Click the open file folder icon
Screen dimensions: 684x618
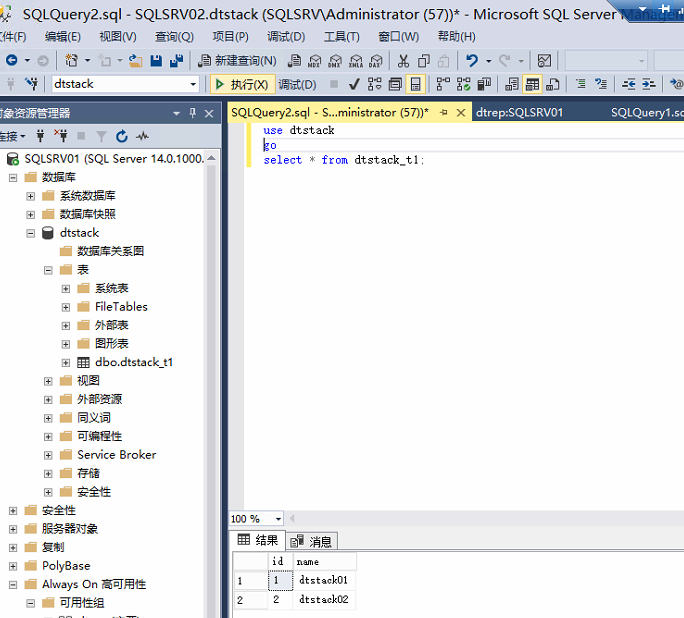point(136,61)
